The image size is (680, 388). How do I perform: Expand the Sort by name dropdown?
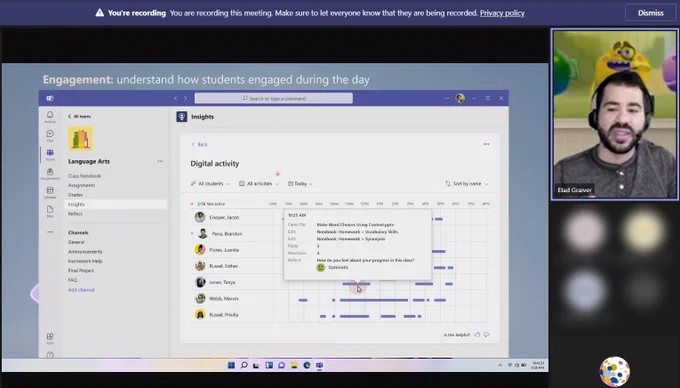(x=467, y=184)
